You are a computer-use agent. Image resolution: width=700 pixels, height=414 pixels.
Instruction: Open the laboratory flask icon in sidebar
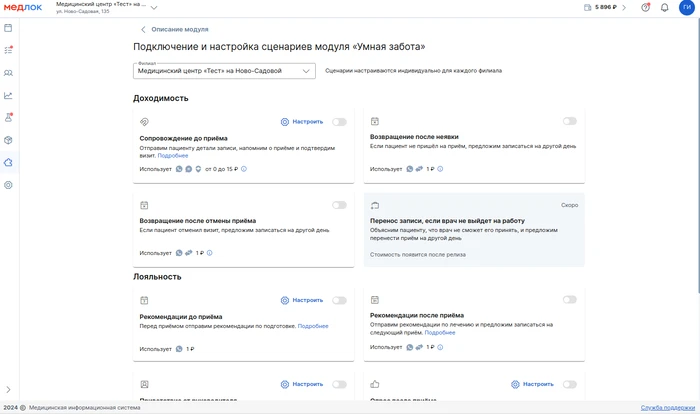pyautogui.click(x=8, y=117)
